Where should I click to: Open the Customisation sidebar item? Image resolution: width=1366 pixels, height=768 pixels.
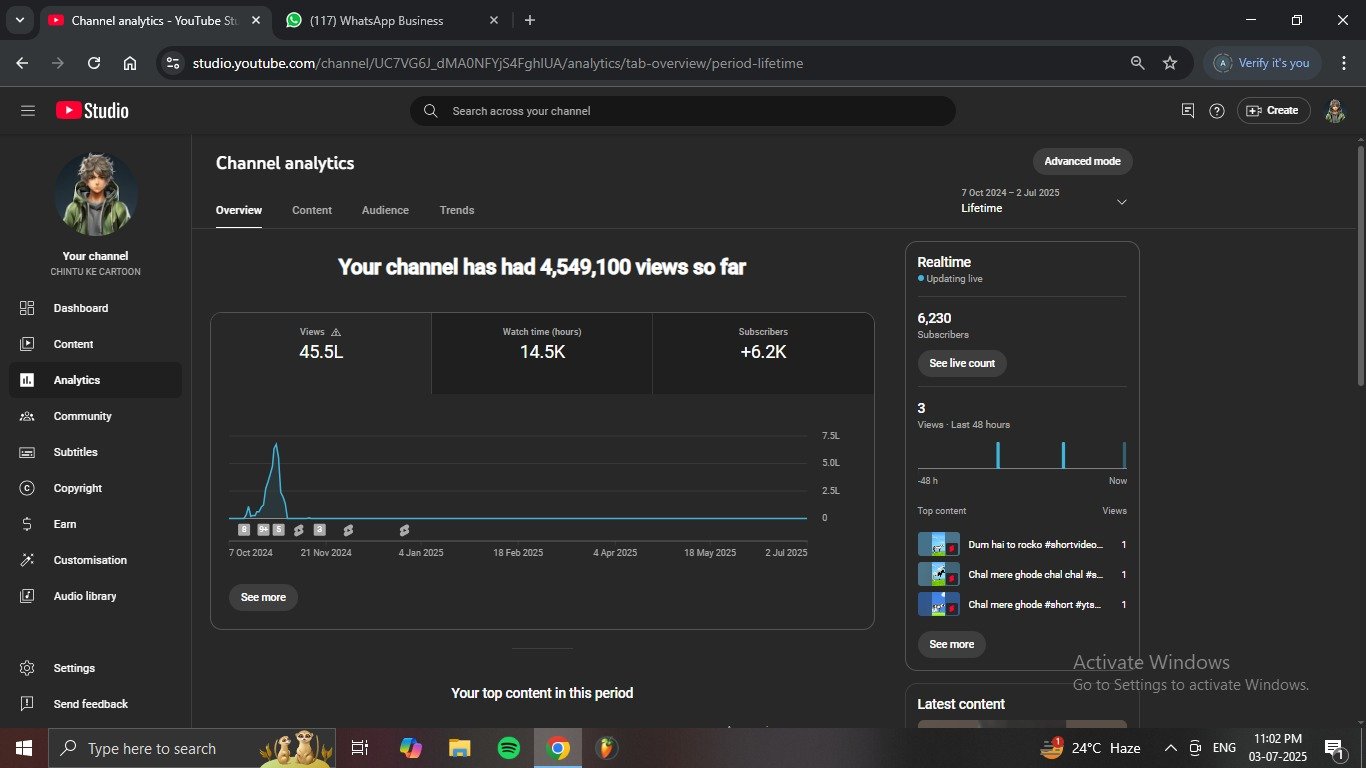pos(96,560)
